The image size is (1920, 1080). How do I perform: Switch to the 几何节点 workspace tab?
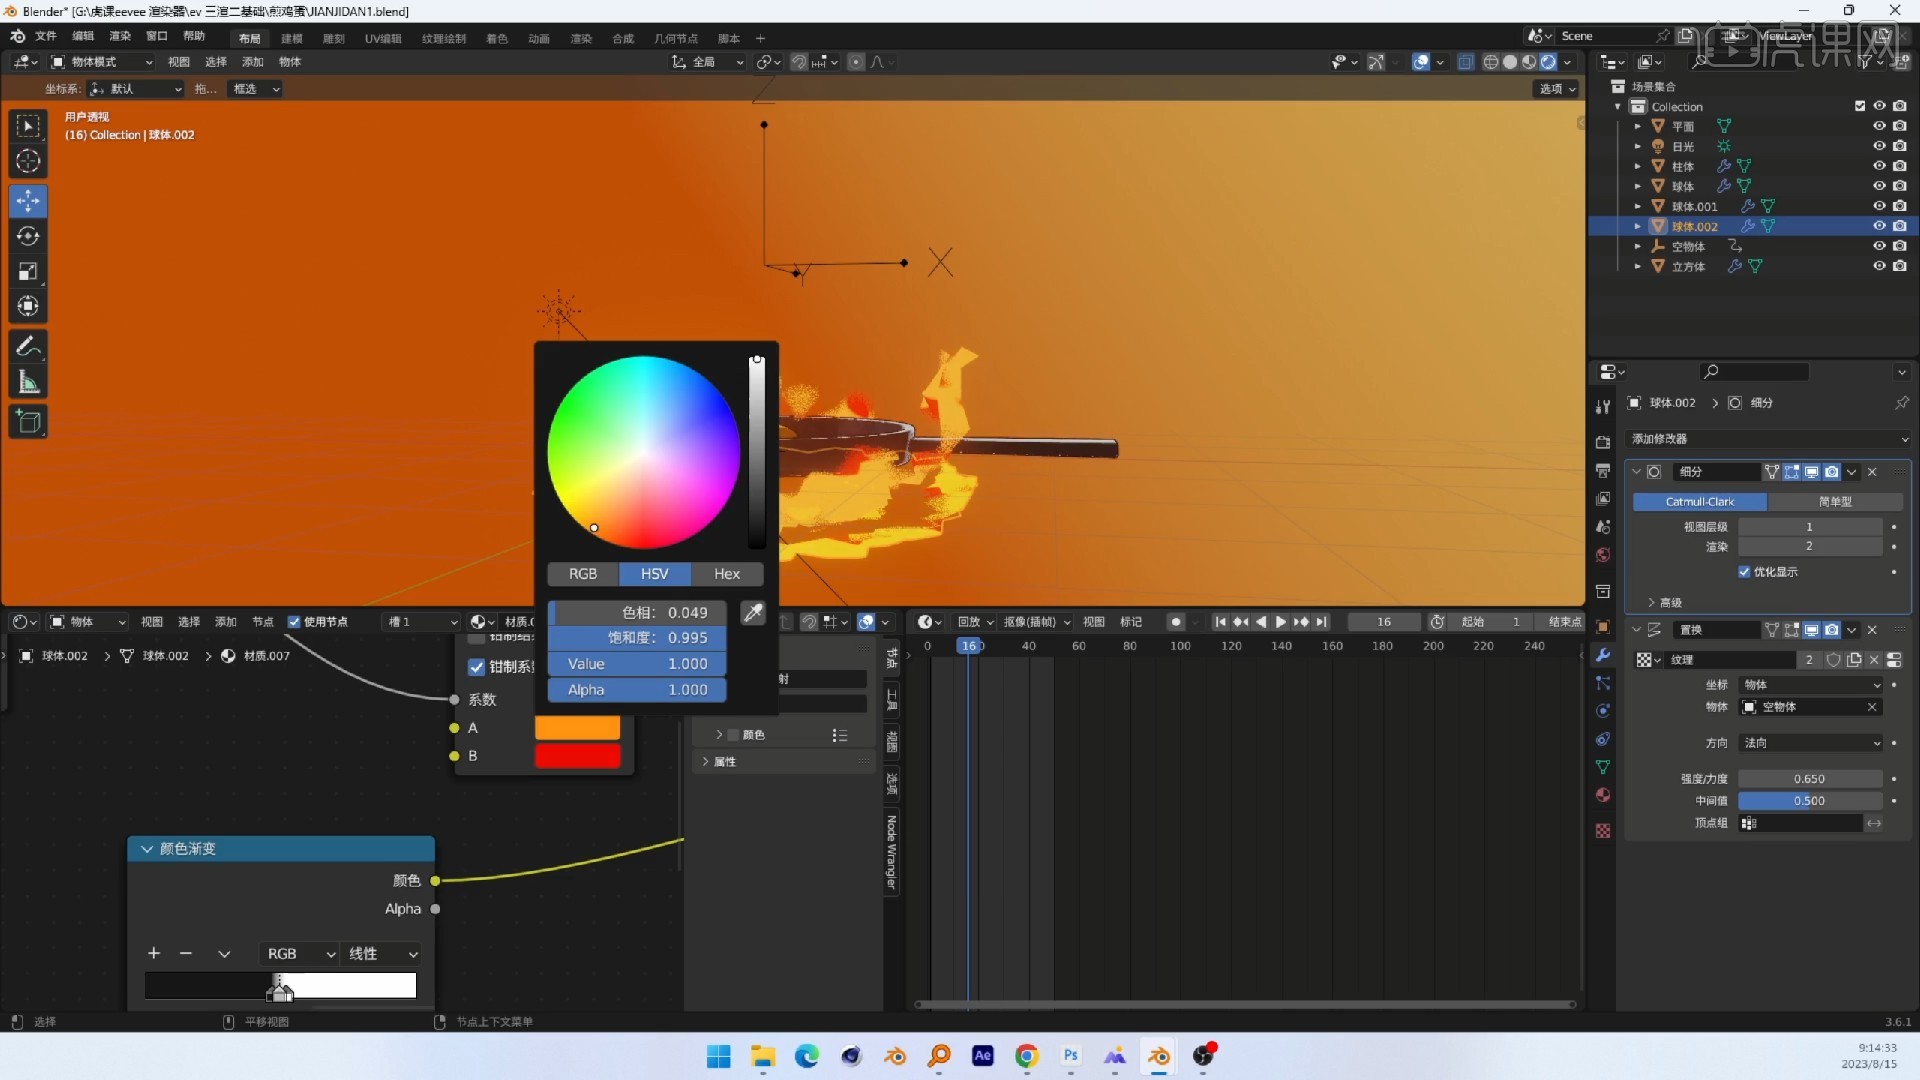click(x=676, y=39)
